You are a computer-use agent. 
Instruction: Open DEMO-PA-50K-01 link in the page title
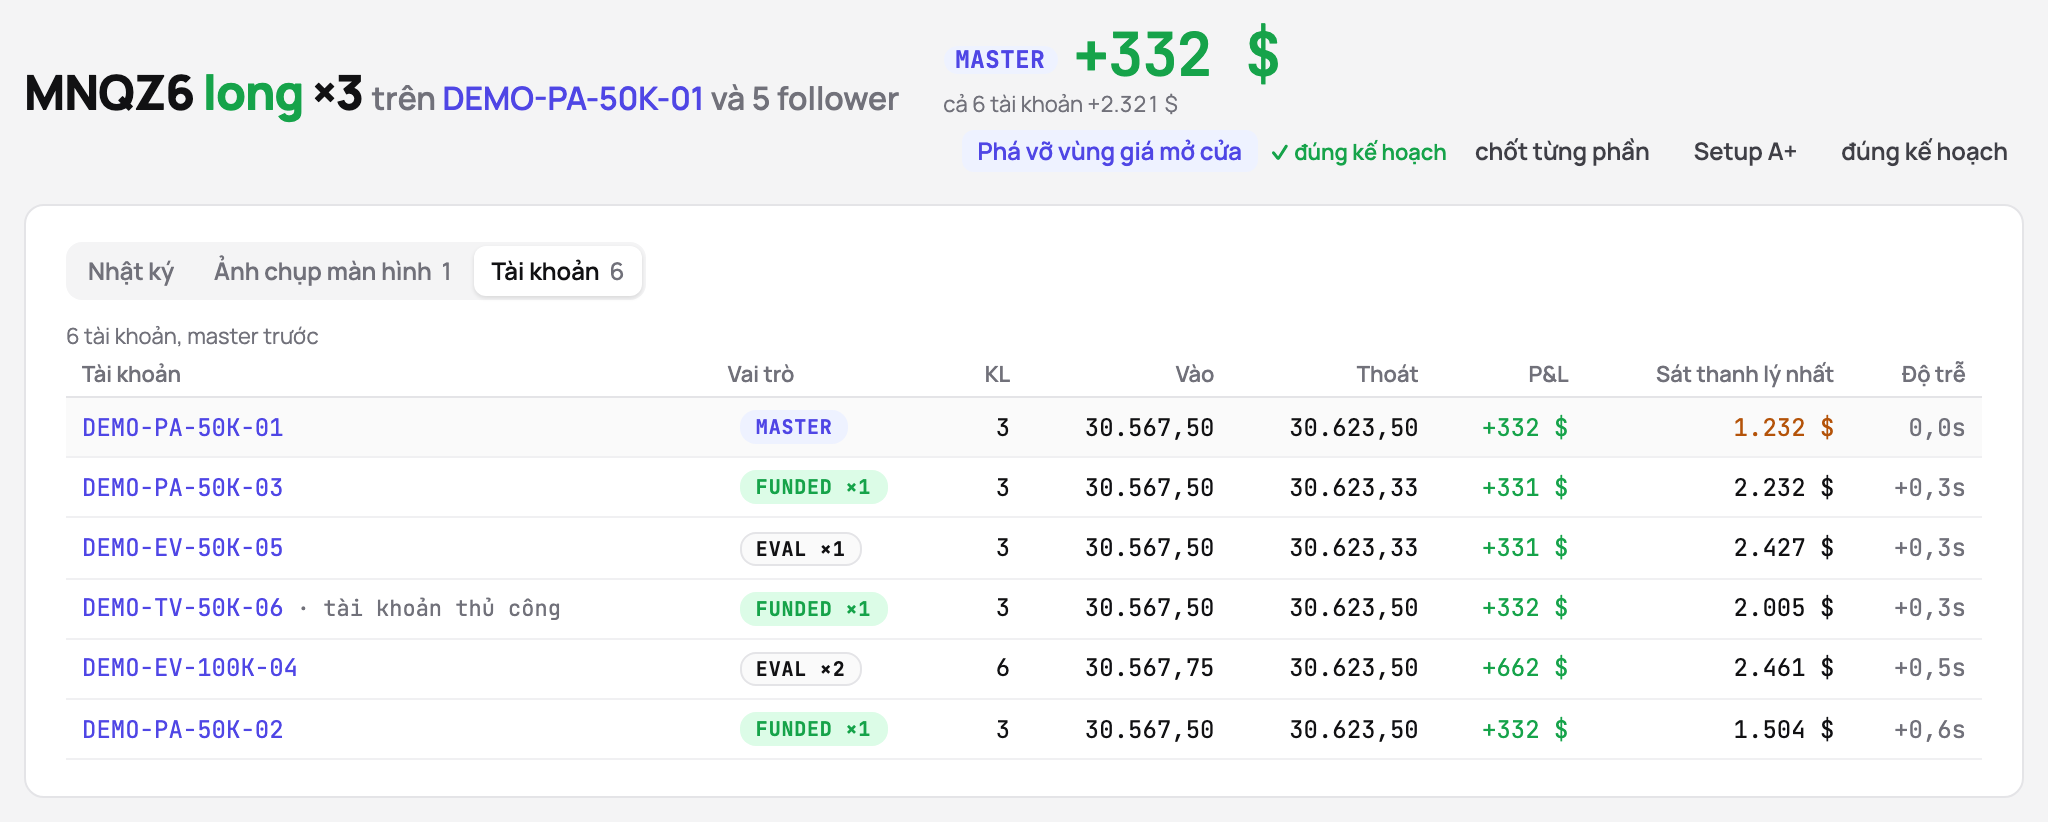[573, 99]
